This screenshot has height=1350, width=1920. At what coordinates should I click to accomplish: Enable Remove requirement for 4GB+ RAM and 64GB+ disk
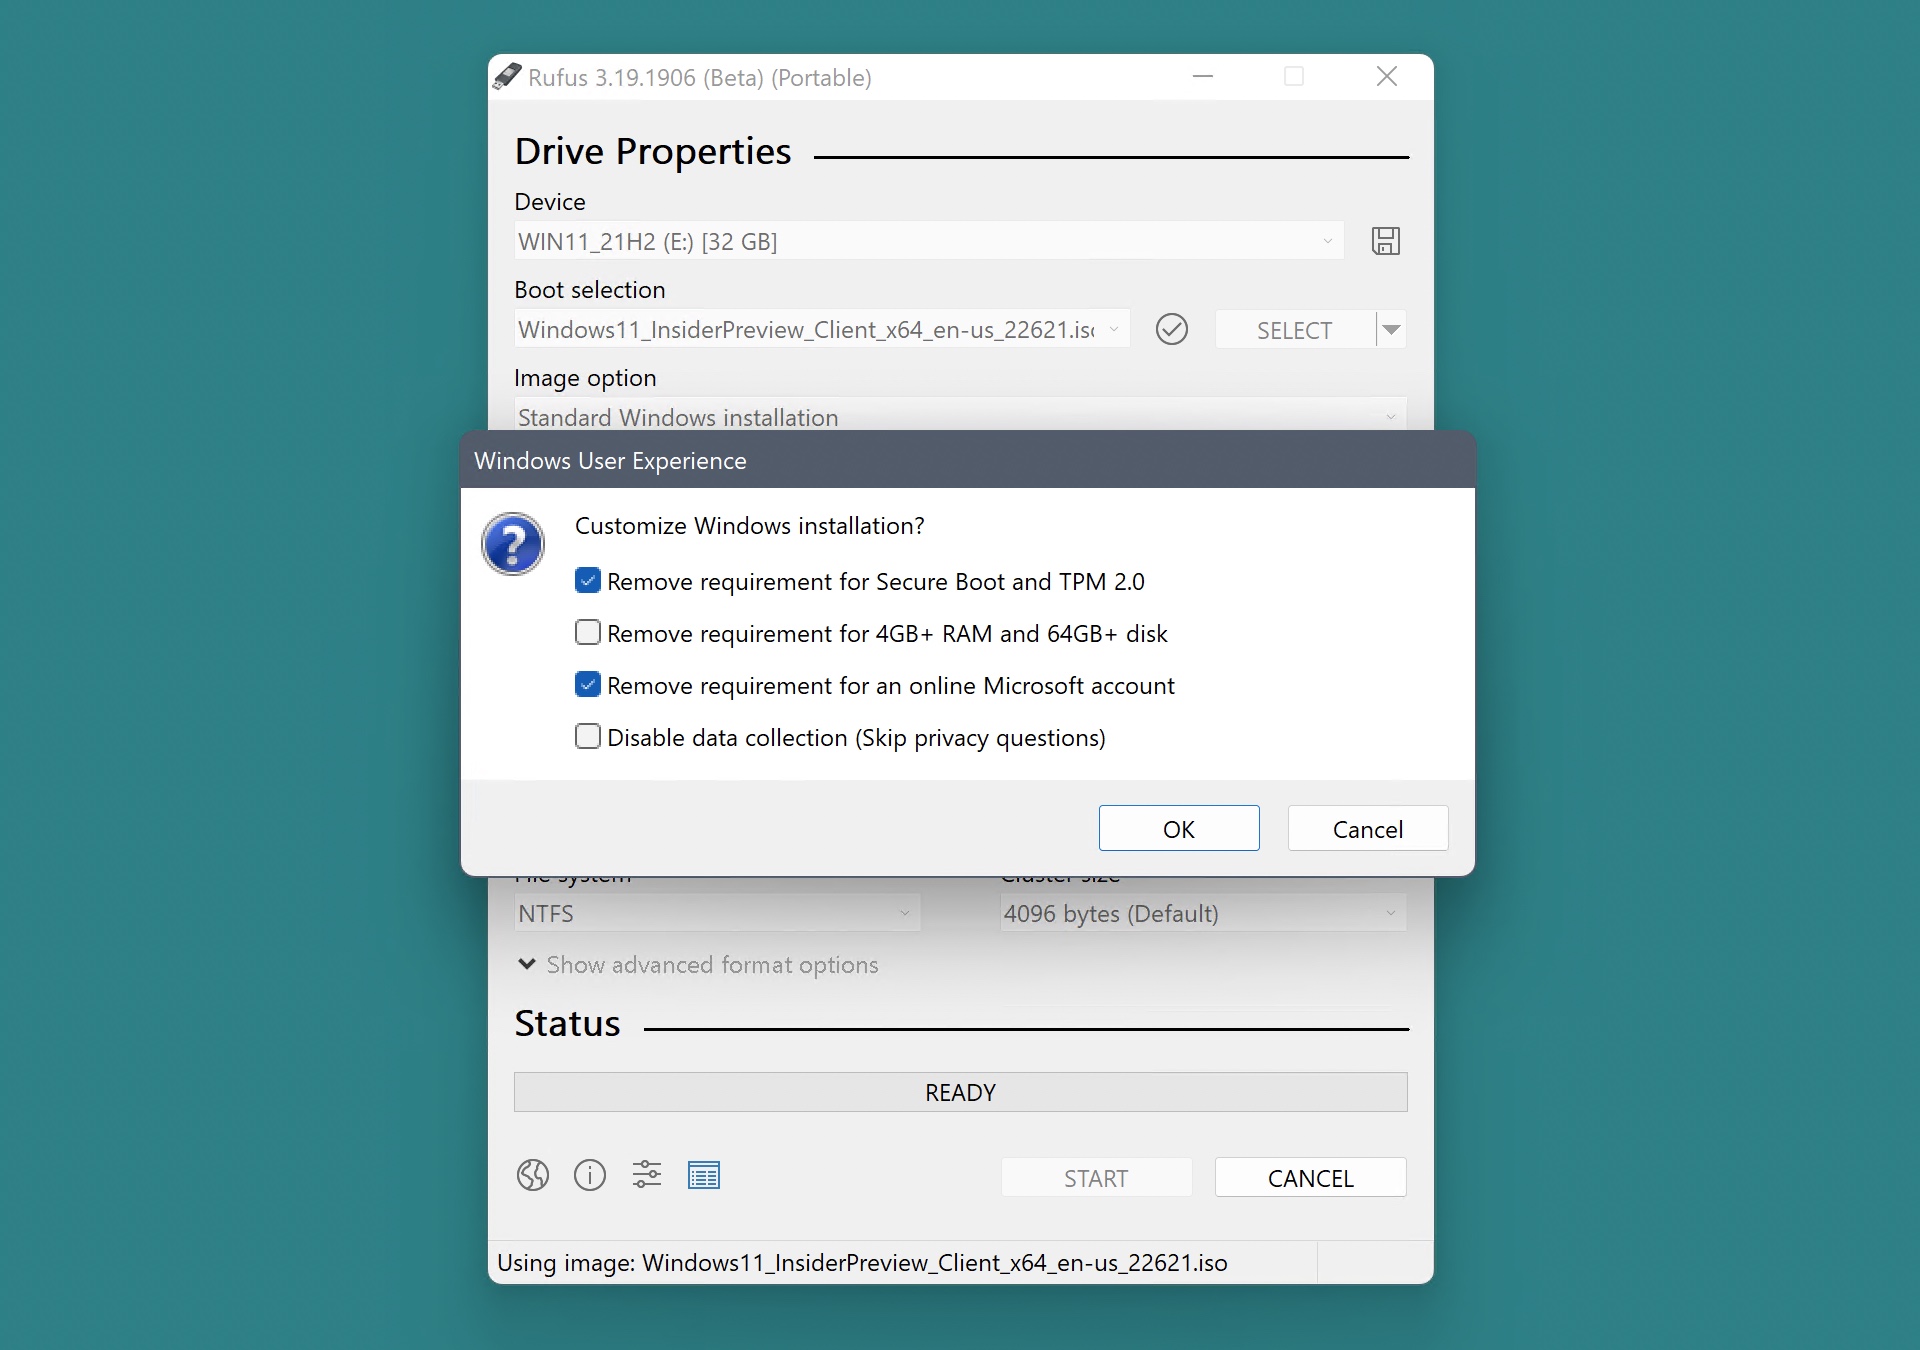point(587,633)
